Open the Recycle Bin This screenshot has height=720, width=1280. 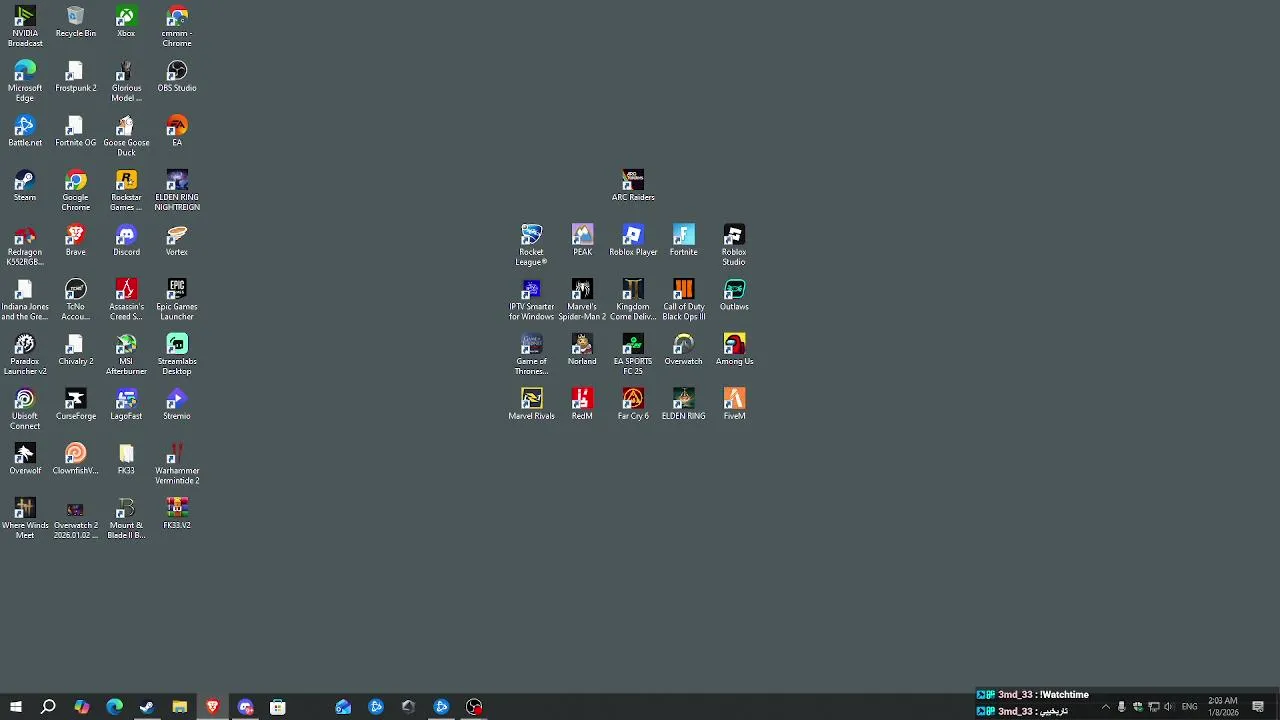tap(76, 22)
